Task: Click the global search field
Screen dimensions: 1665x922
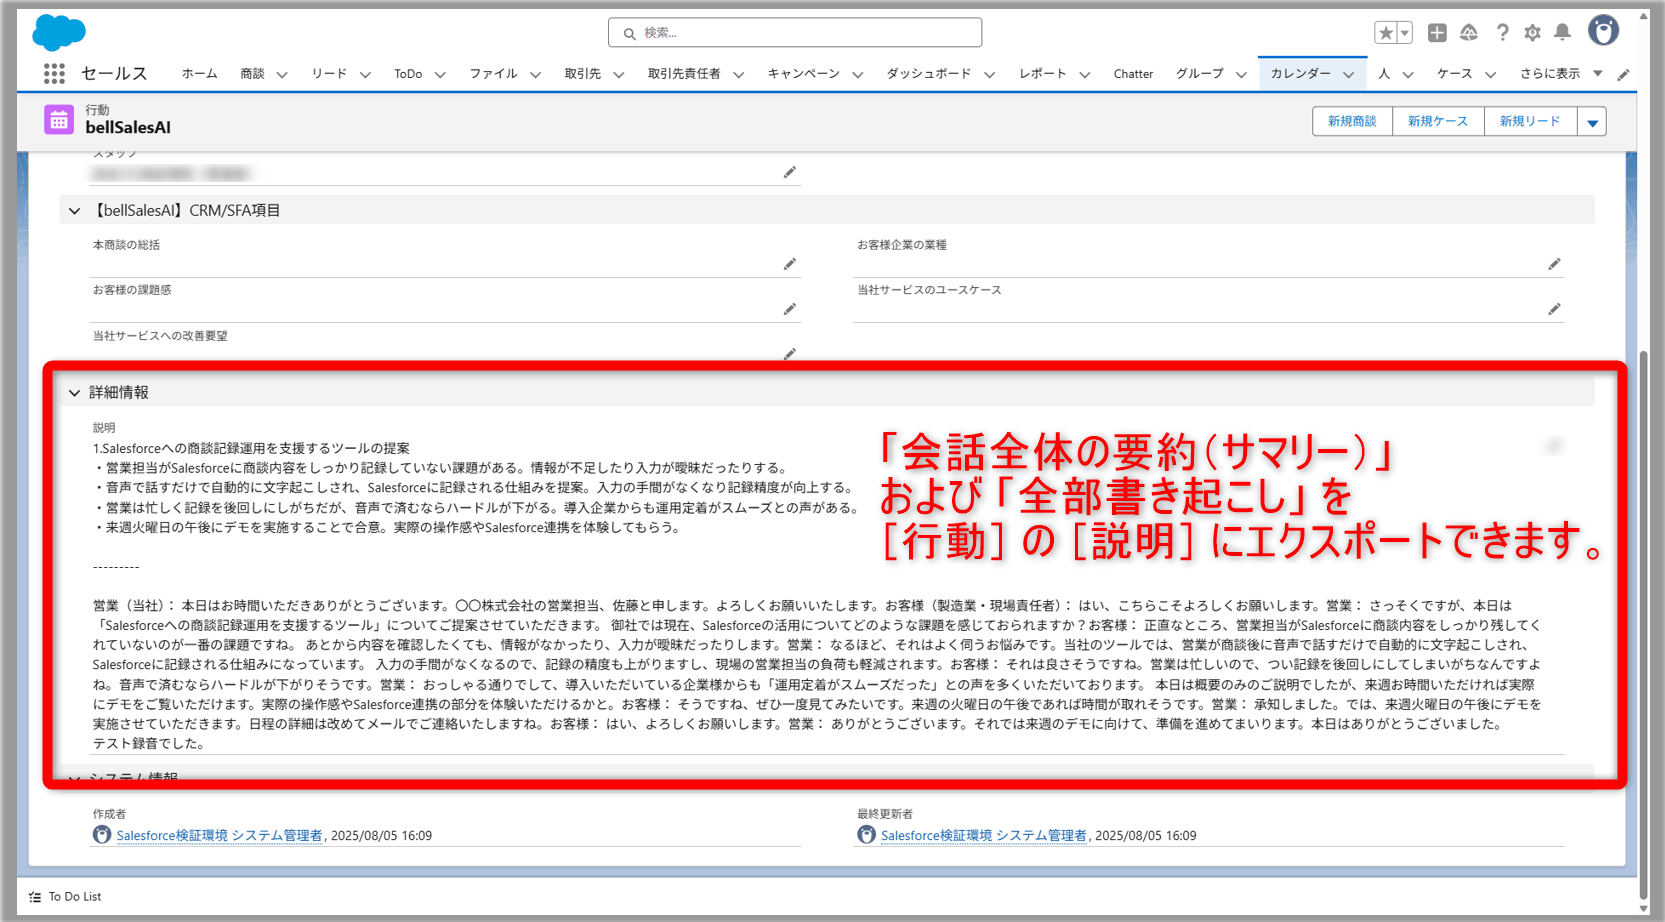Action: pos(795,33)
